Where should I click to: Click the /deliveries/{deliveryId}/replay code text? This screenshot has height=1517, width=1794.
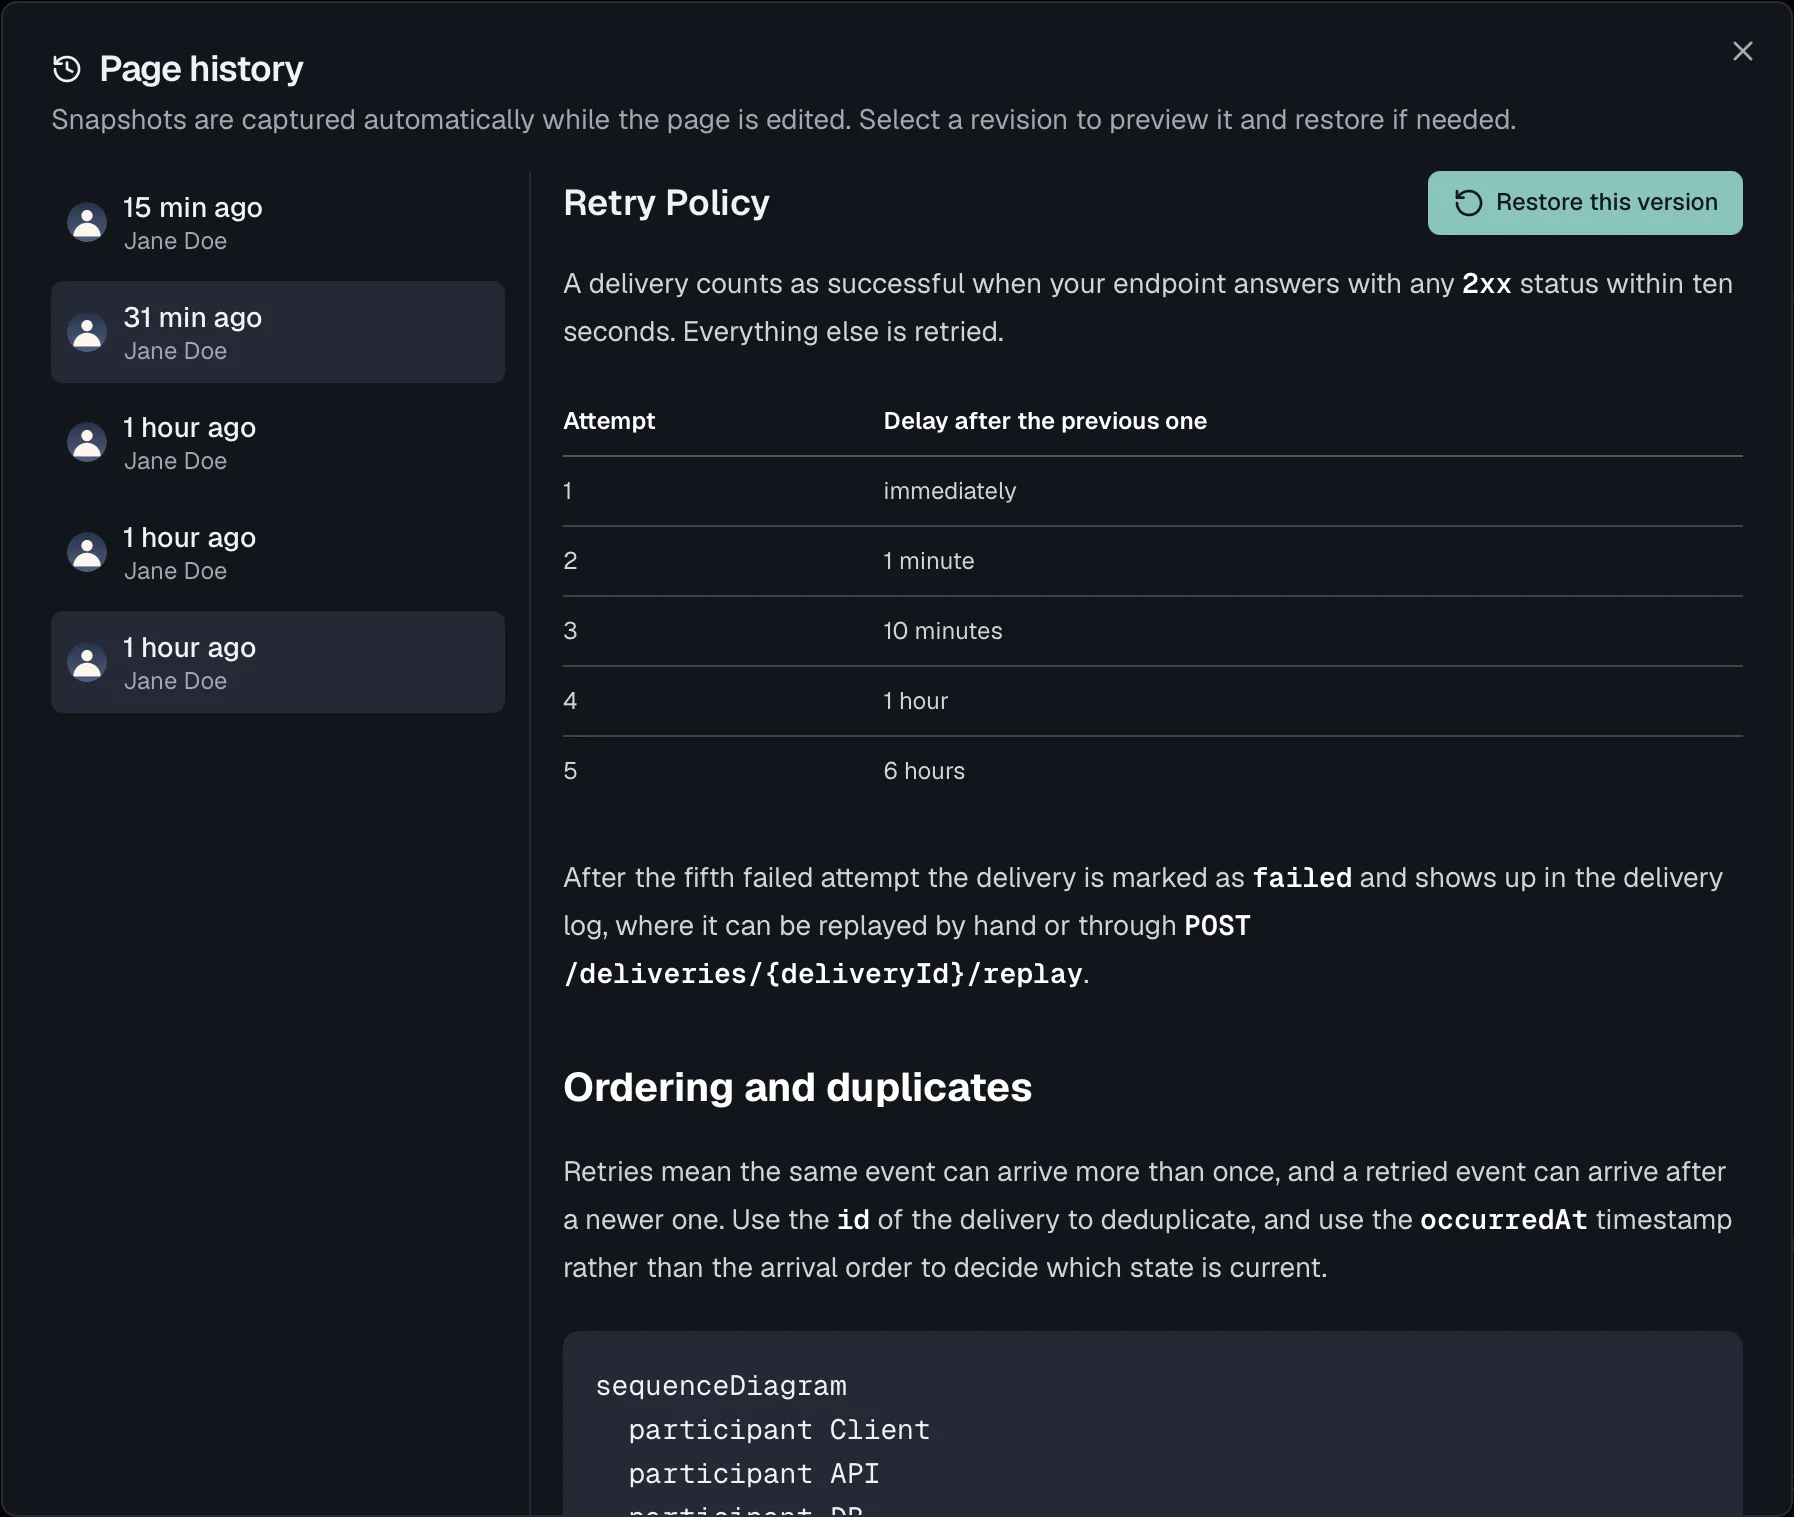pos(823,974)
